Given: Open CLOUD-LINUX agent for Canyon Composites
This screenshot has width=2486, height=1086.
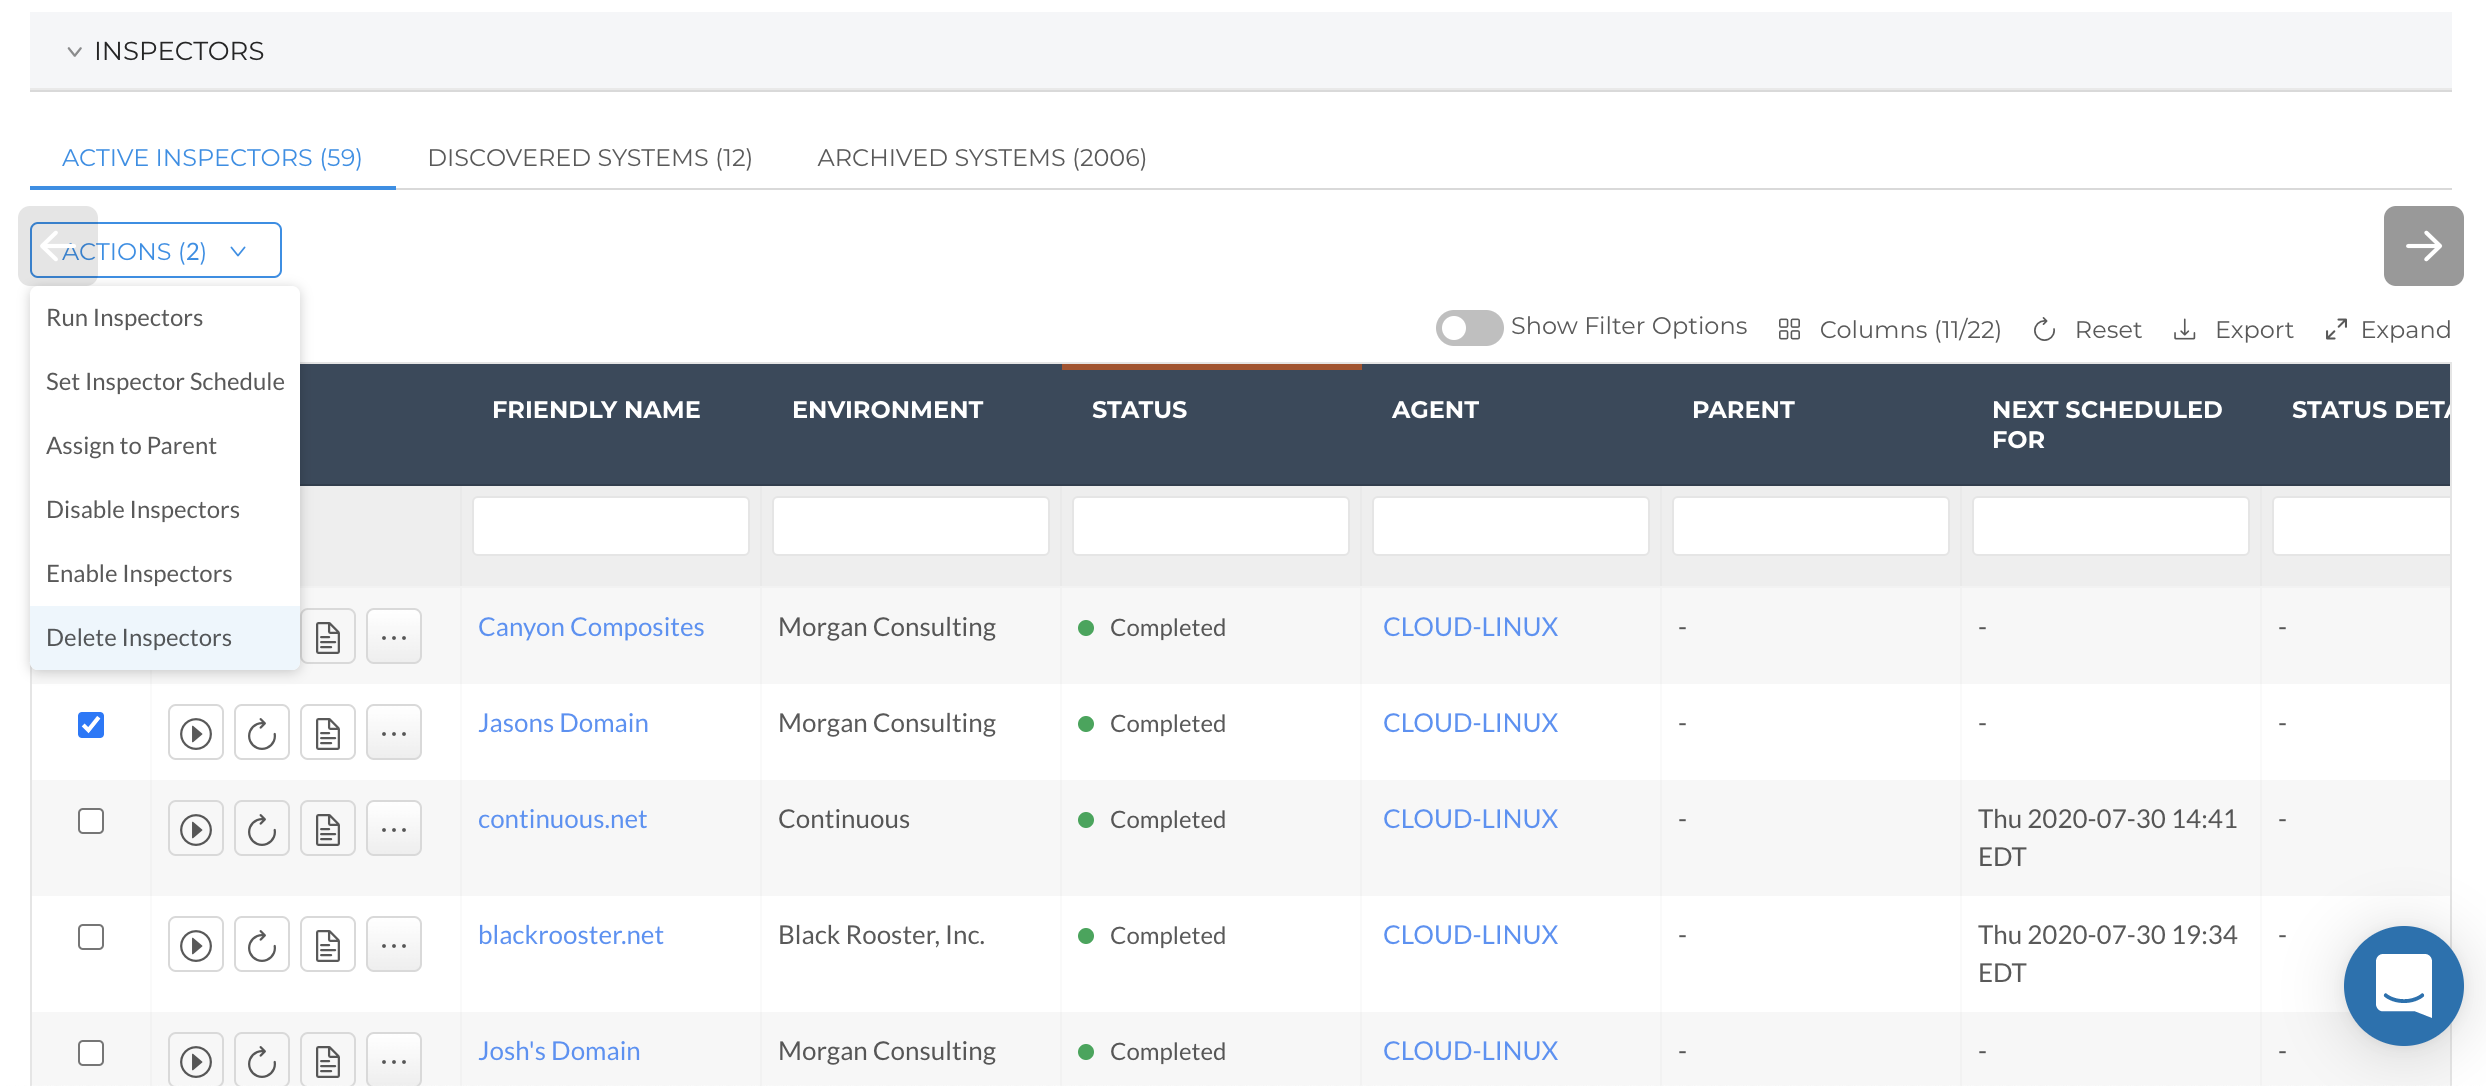Looking at the screenshot, I should coord(1470,627).
